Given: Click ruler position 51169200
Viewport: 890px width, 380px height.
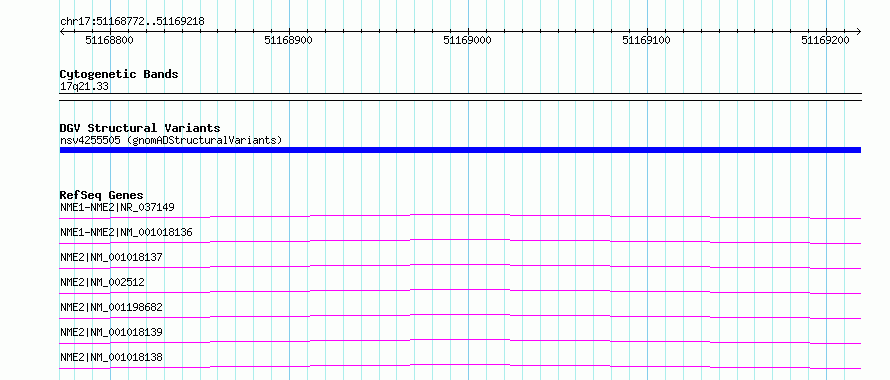Looking at the screenshot, I should pos(825,40).
